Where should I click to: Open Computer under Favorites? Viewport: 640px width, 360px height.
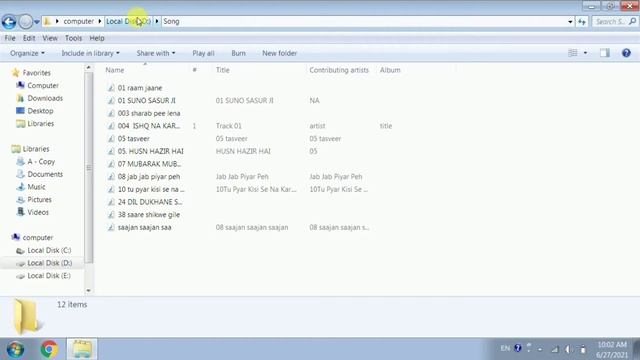point(43,85)
